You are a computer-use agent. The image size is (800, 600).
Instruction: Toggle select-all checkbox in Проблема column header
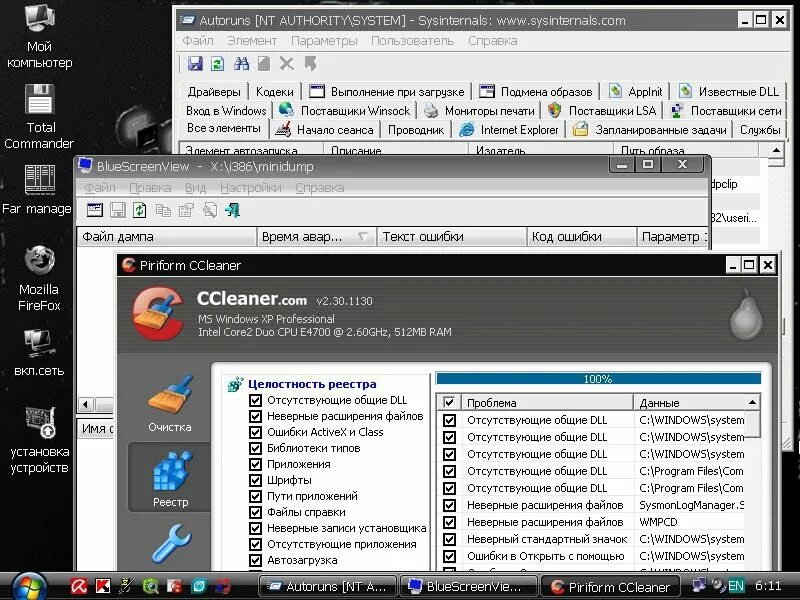pos(449,403)
